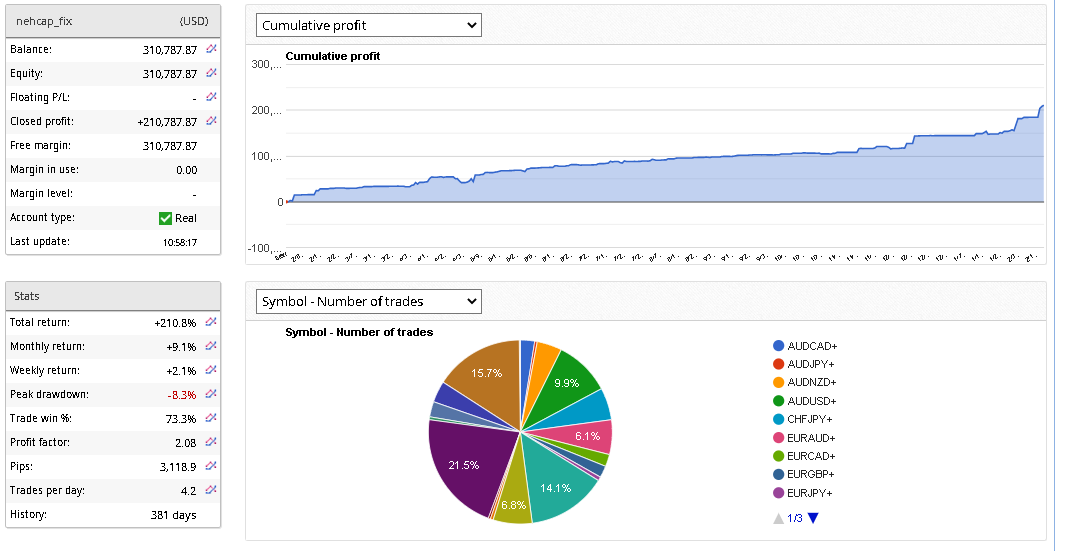This screenshot has width=1083, height=551.
Task: Click the chart icon beside Profit factor
Action: click(x=211, y=442)
